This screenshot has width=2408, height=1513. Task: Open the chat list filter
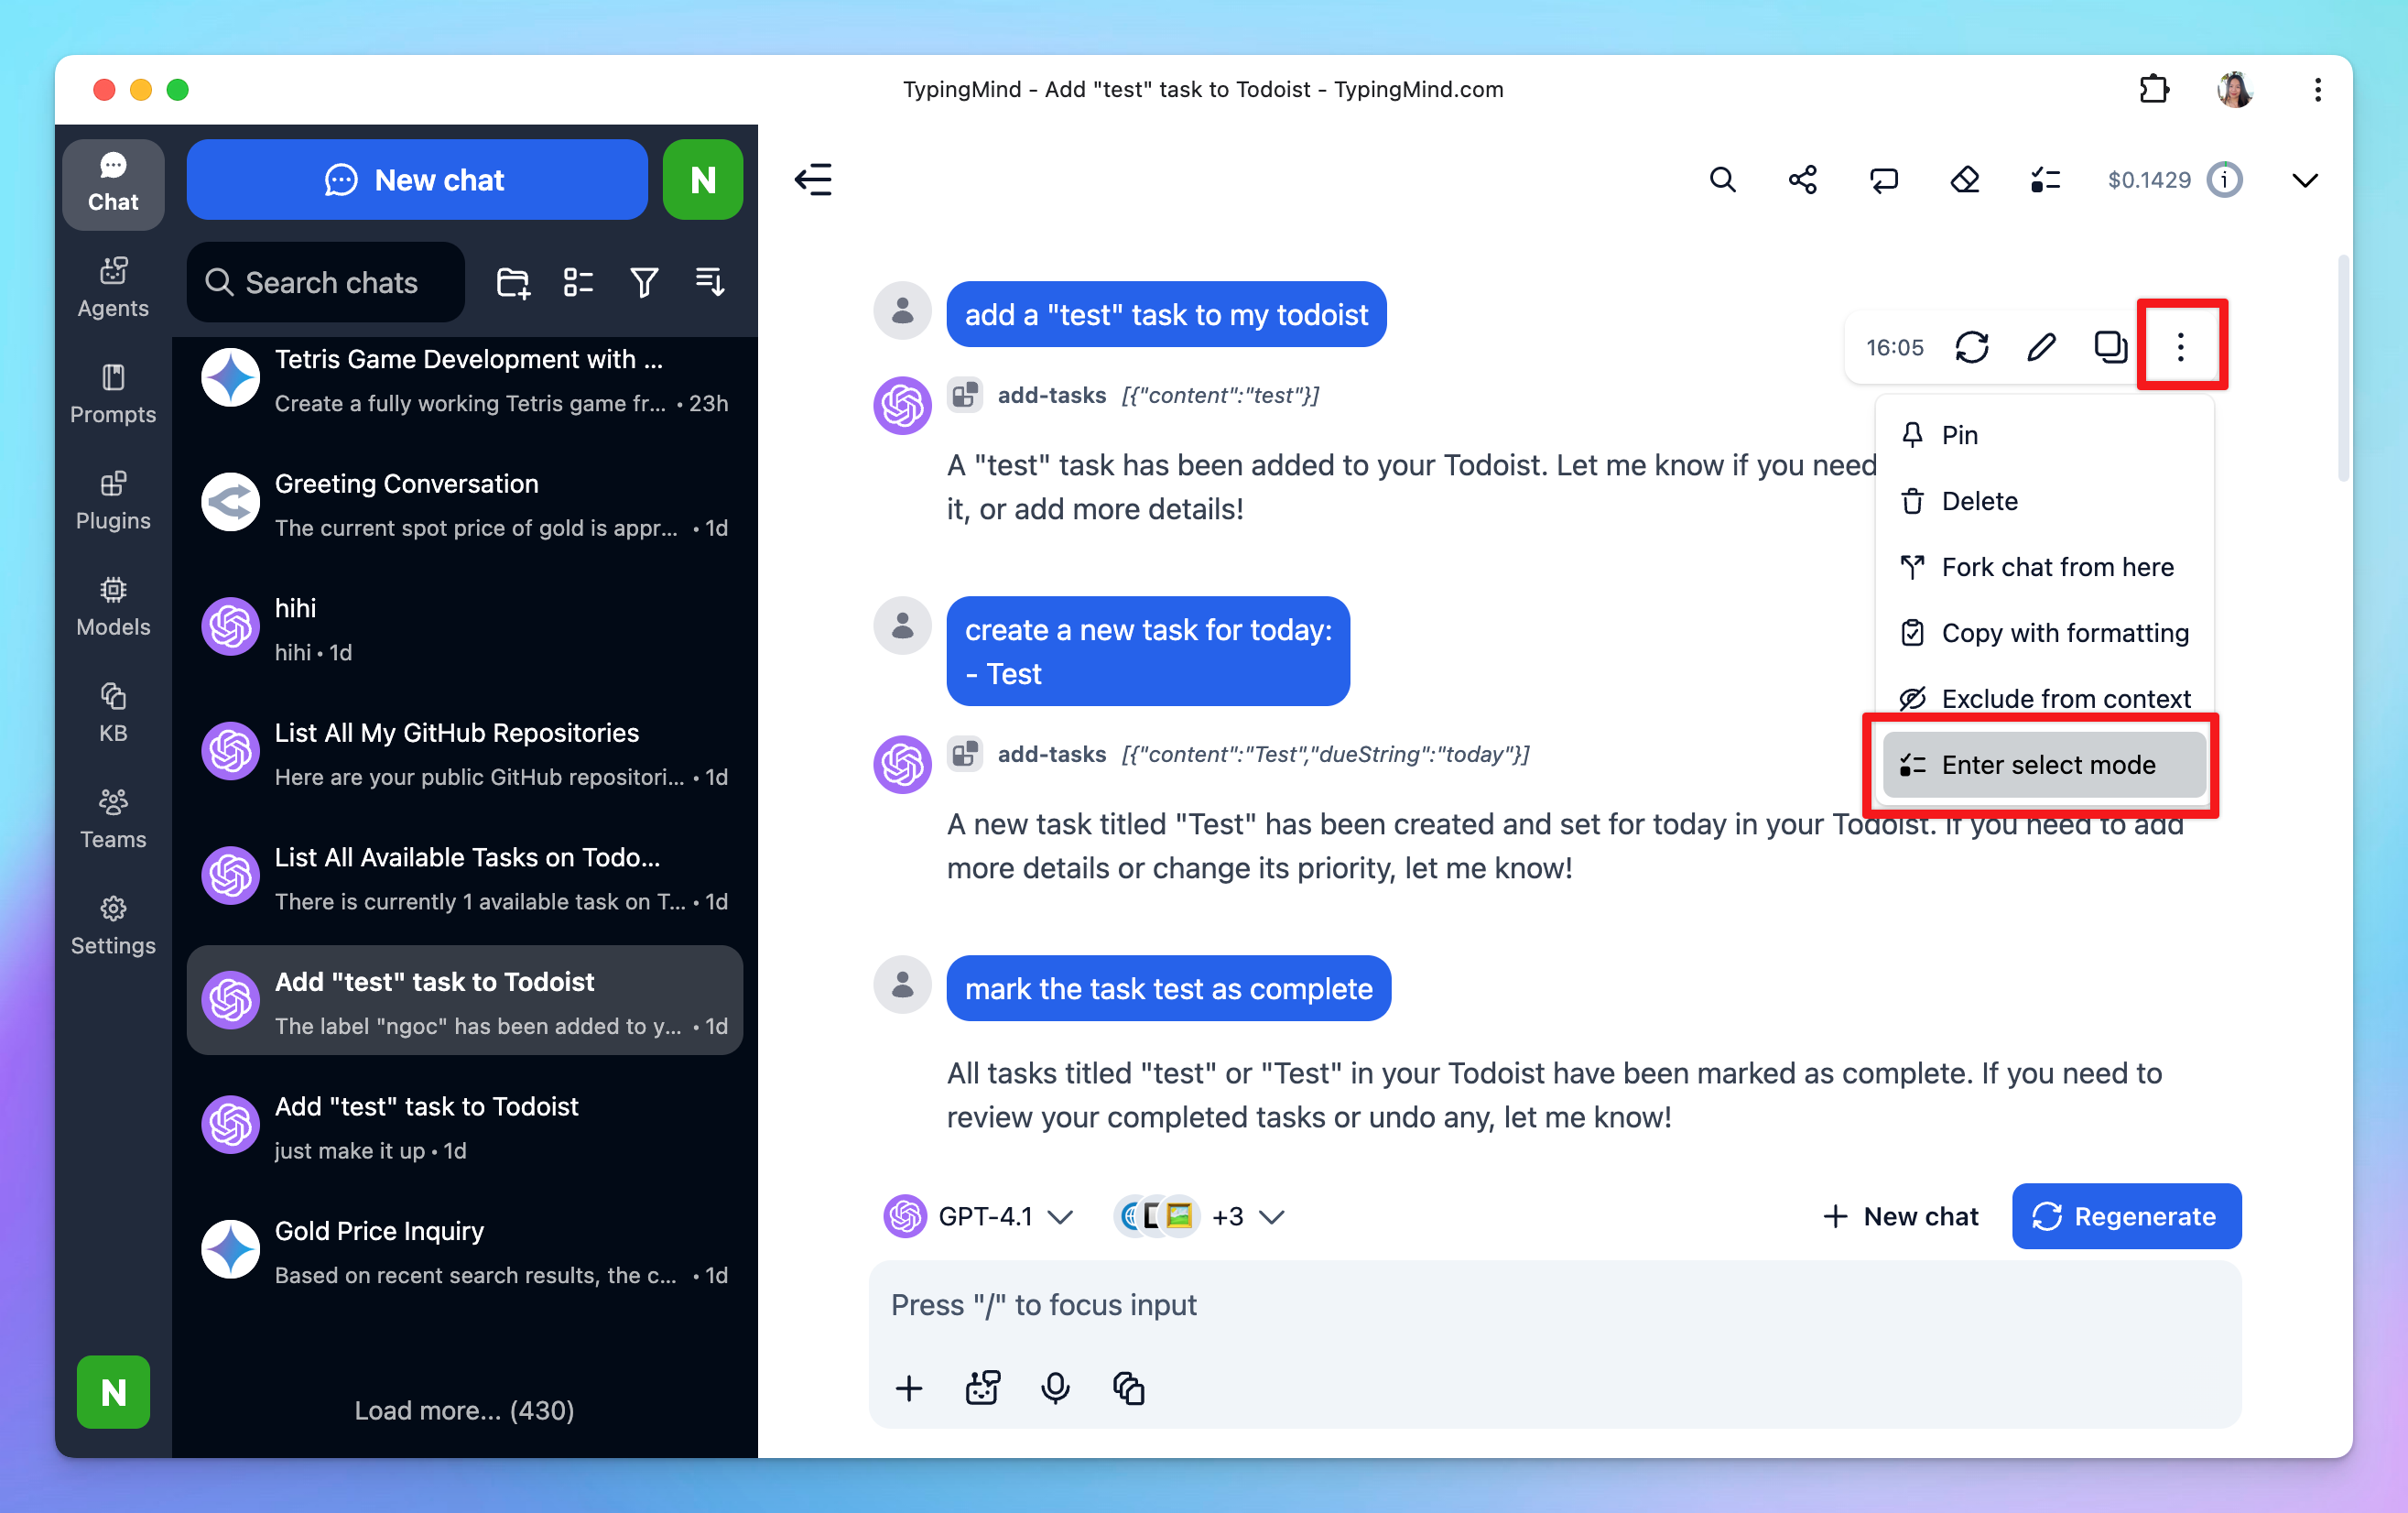coord(644,283)
